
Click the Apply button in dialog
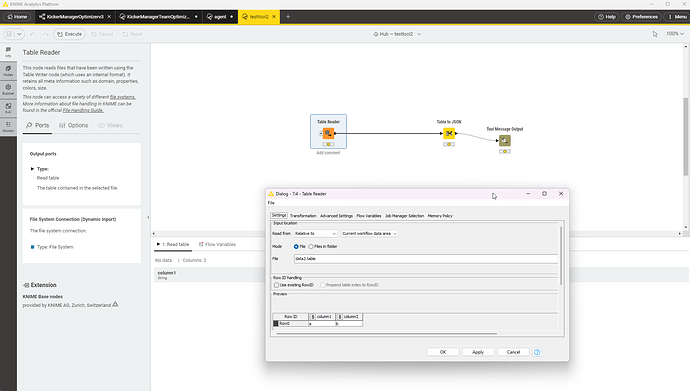point(478,352)
